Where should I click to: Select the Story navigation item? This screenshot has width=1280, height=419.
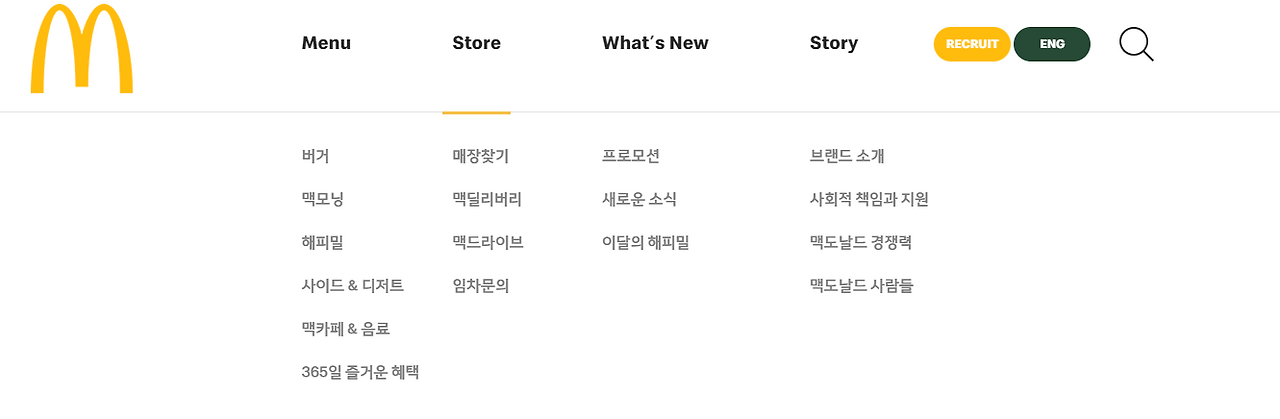834,43
